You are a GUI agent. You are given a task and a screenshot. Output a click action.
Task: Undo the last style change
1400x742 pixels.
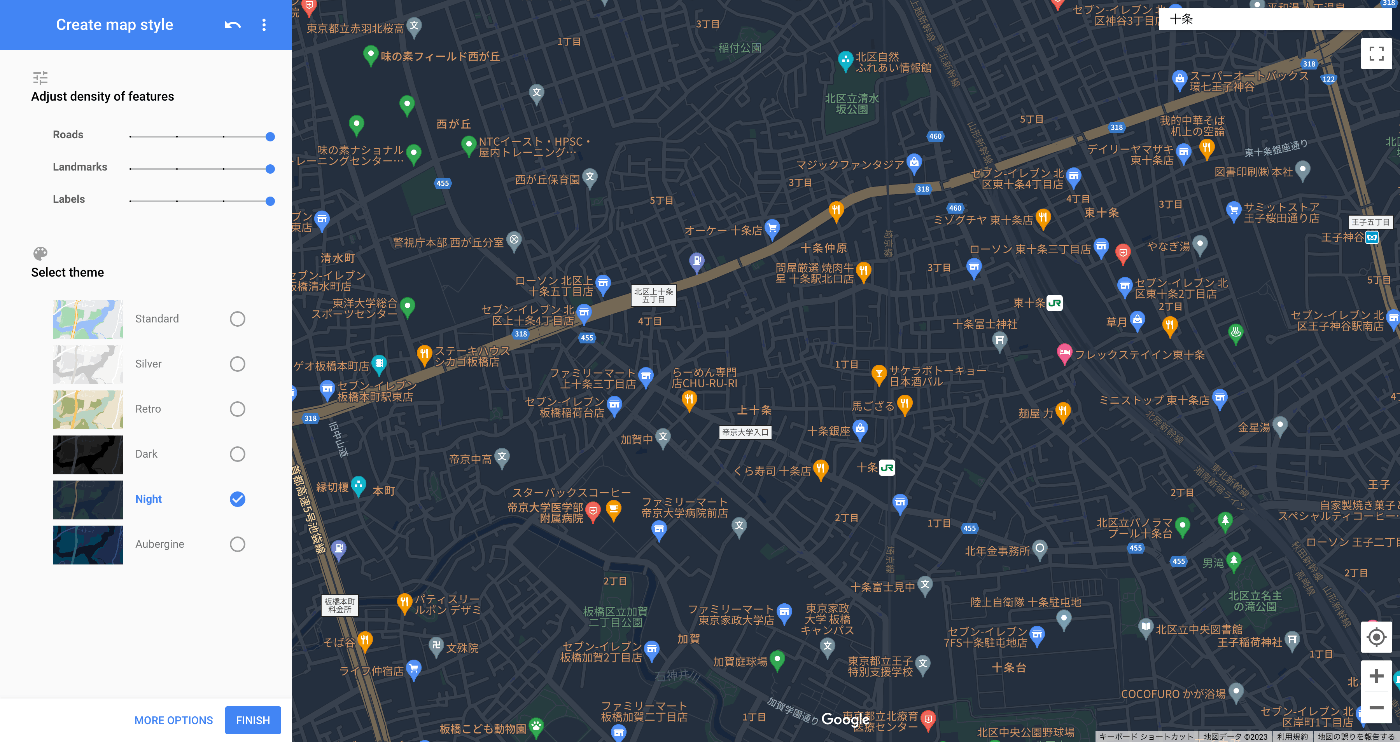tap(233, 25)
